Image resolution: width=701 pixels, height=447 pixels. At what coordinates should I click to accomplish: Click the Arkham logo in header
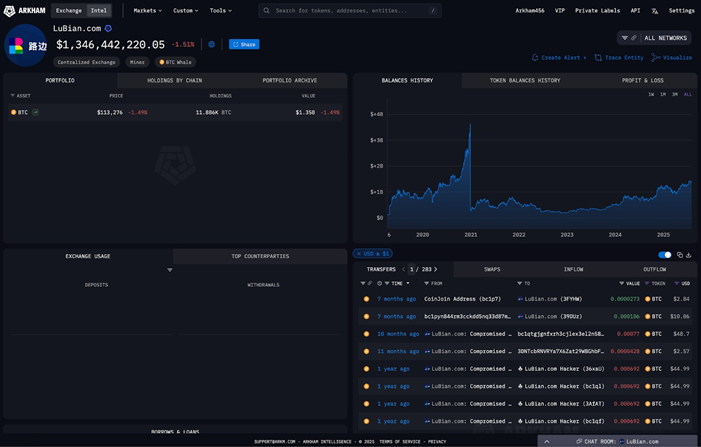pos(25,10)
